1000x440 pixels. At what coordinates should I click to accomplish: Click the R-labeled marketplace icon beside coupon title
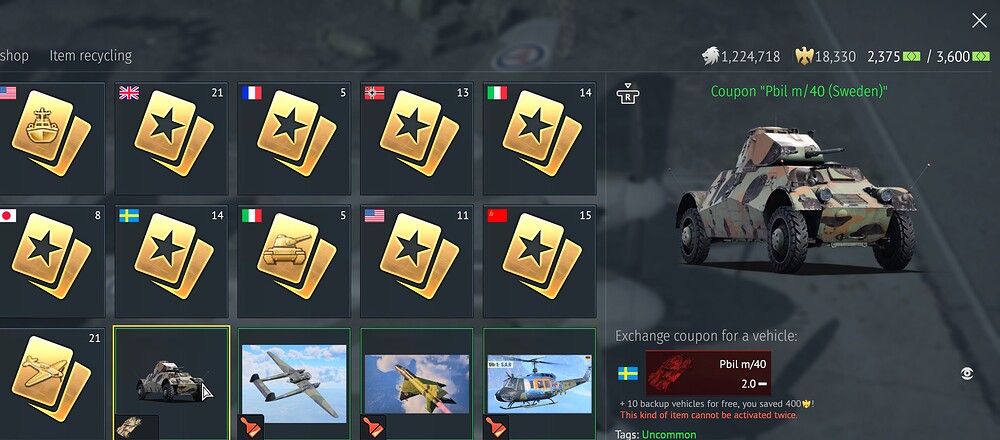(x=628, y=94)
